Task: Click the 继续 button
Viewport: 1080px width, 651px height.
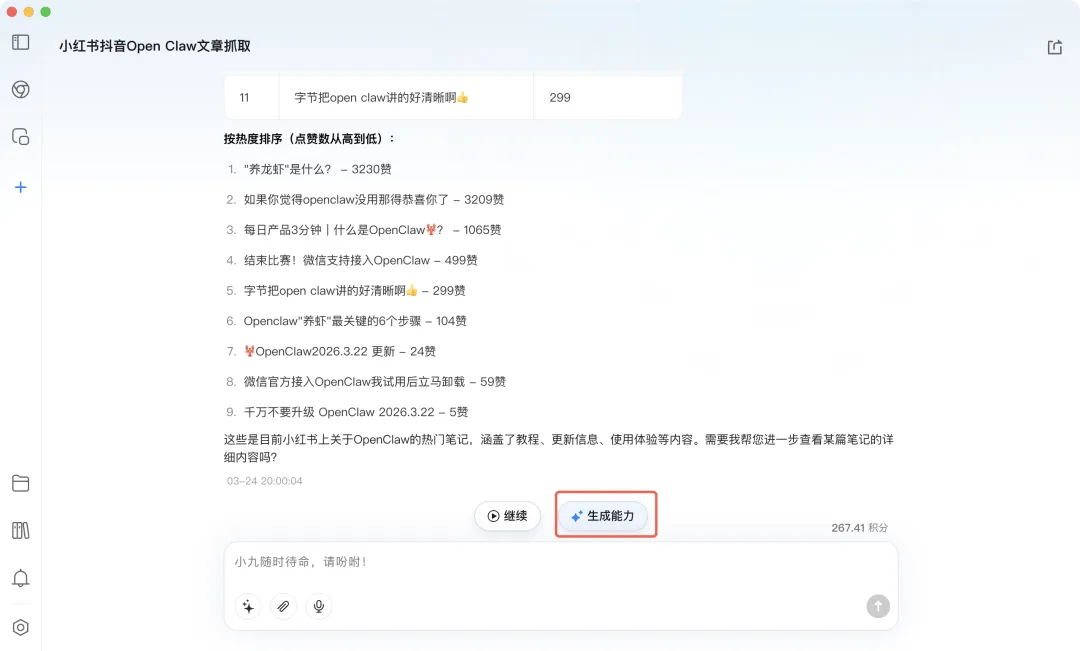Action: tap(507, 516)
